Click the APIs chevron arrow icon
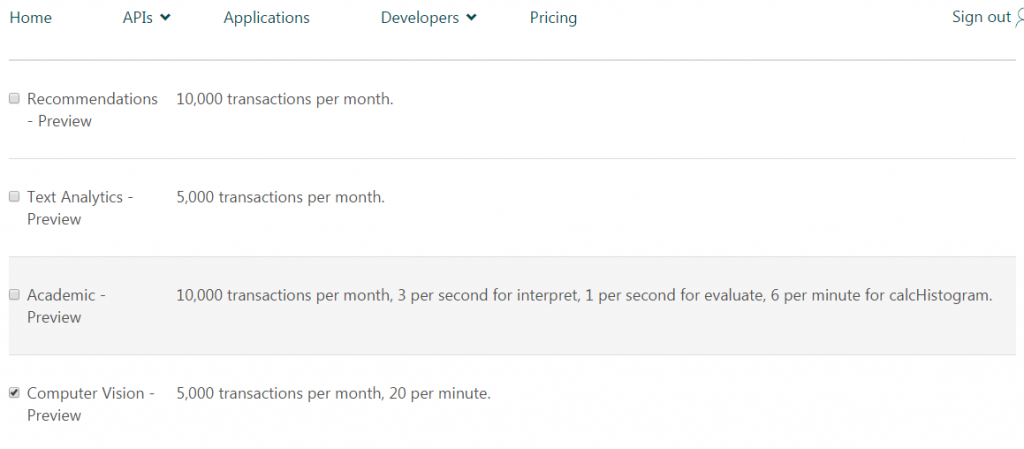This screenshot has height=449, width=1024. (x=165, y=18)
